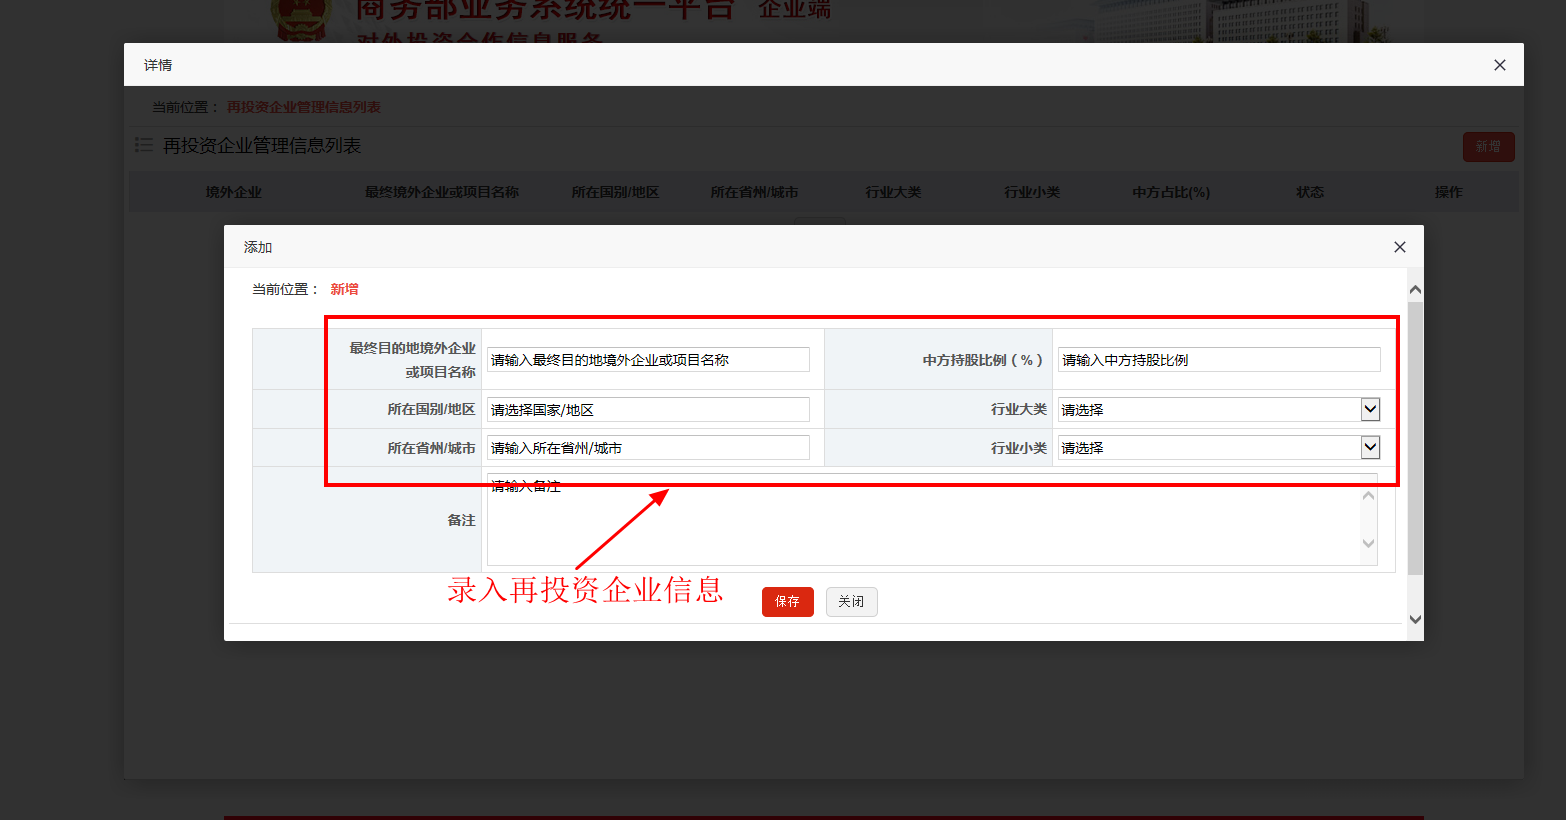Click the up arrow inside 备注 textarea
The width and height of the screenshot is (1566, 820).
click(1368, 496)
